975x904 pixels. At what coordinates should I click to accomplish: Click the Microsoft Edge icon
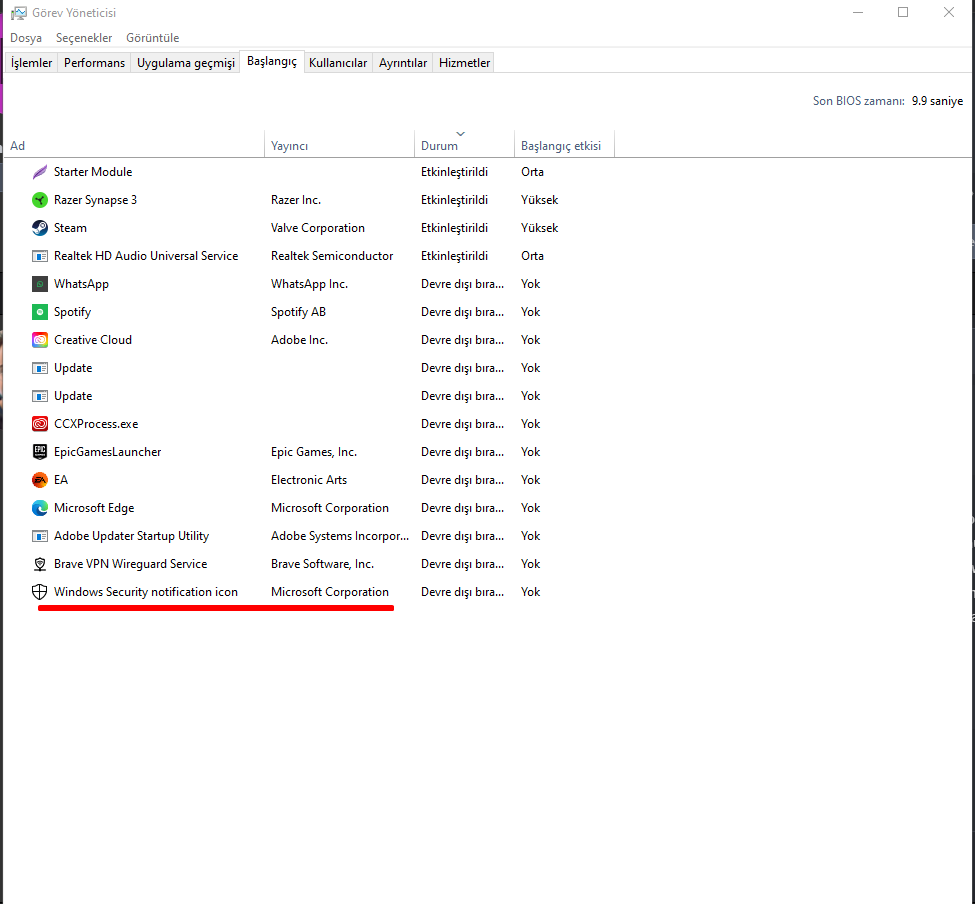click(x=40, y=508)
